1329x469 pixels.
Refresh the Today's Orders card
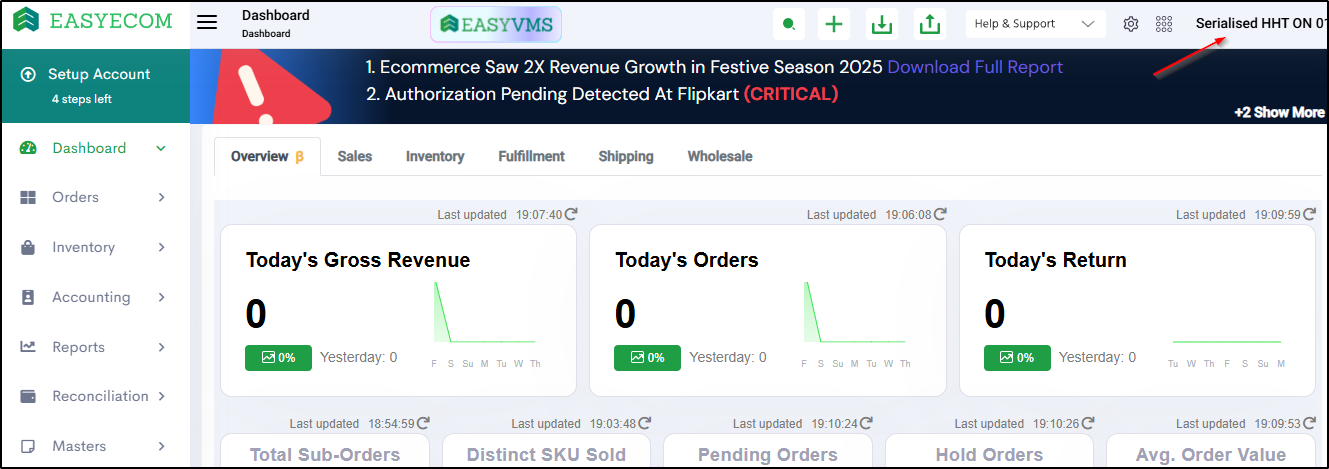coord(940,214)
